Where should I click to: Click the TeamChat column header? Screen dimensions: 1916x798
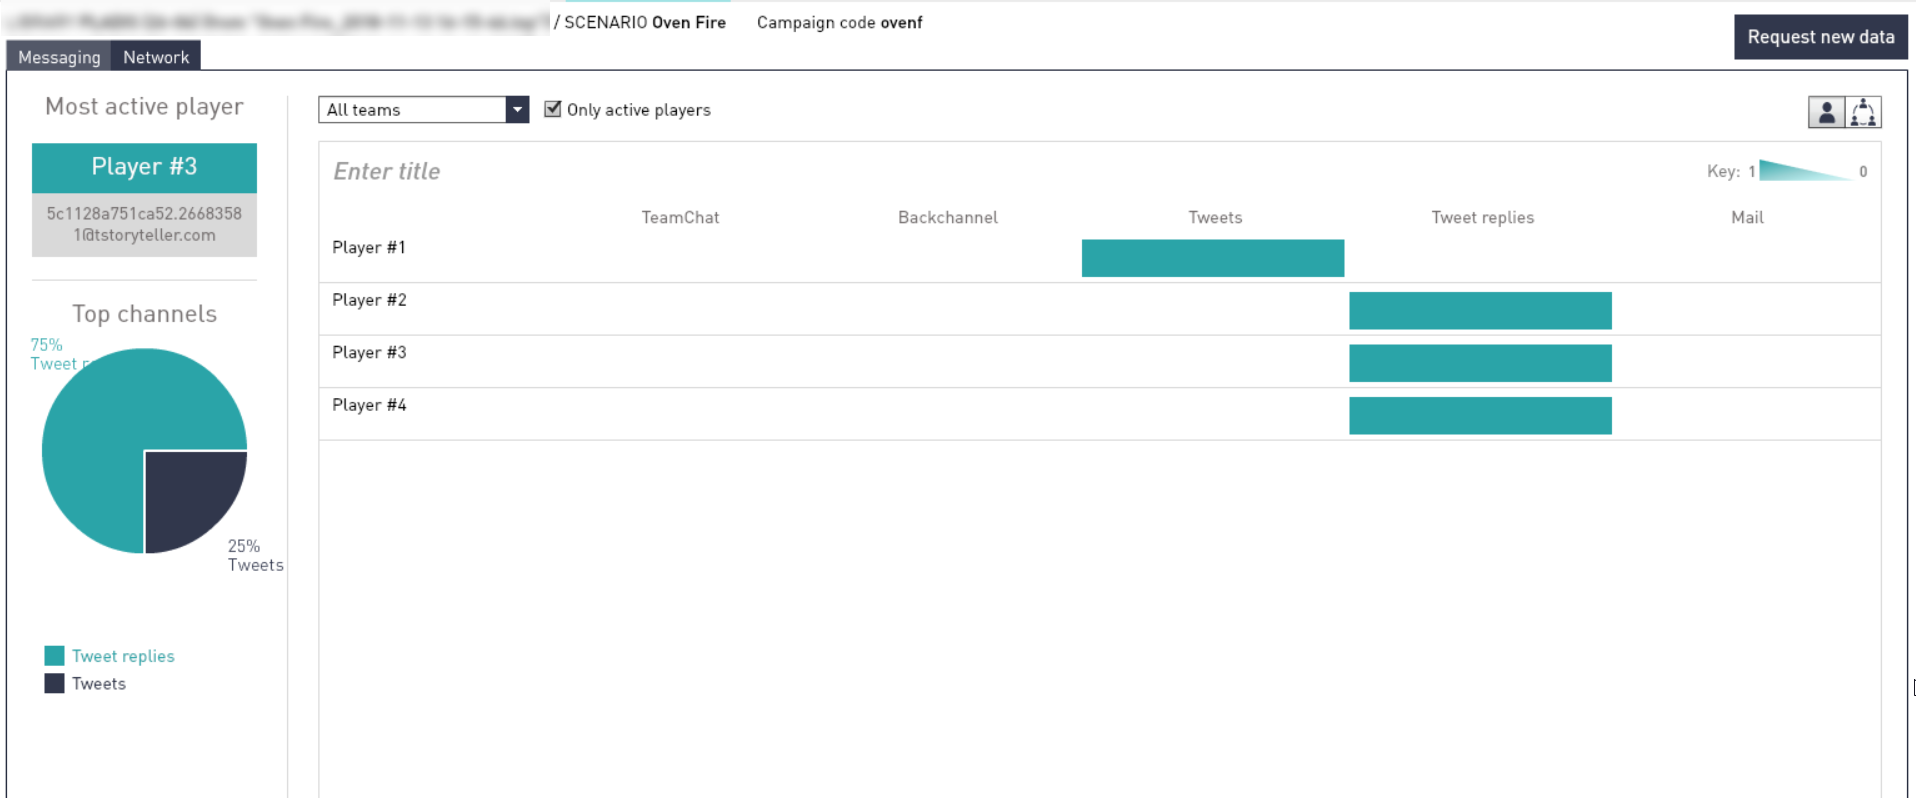tap(680, 217)
